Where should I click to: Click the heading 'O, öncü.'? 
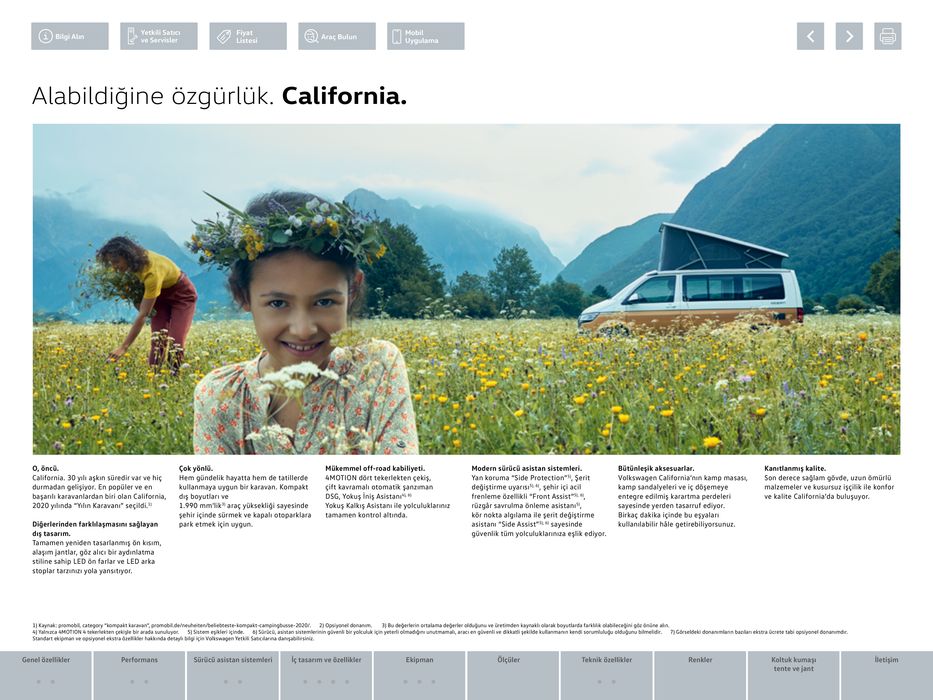point(45,468)
